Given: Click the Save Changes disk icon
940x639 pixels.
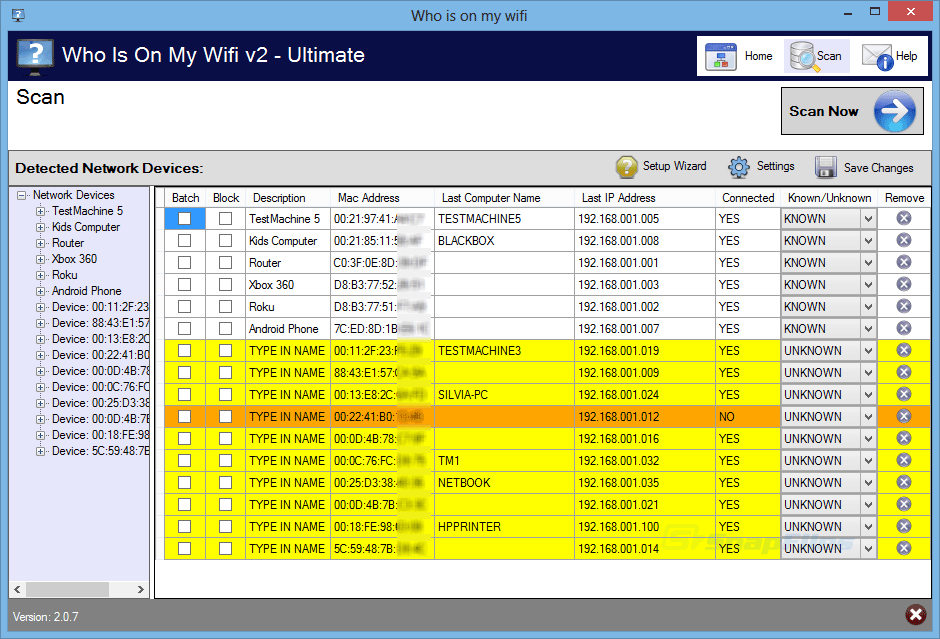Looking at the screenshot, I should click(826, 167).
